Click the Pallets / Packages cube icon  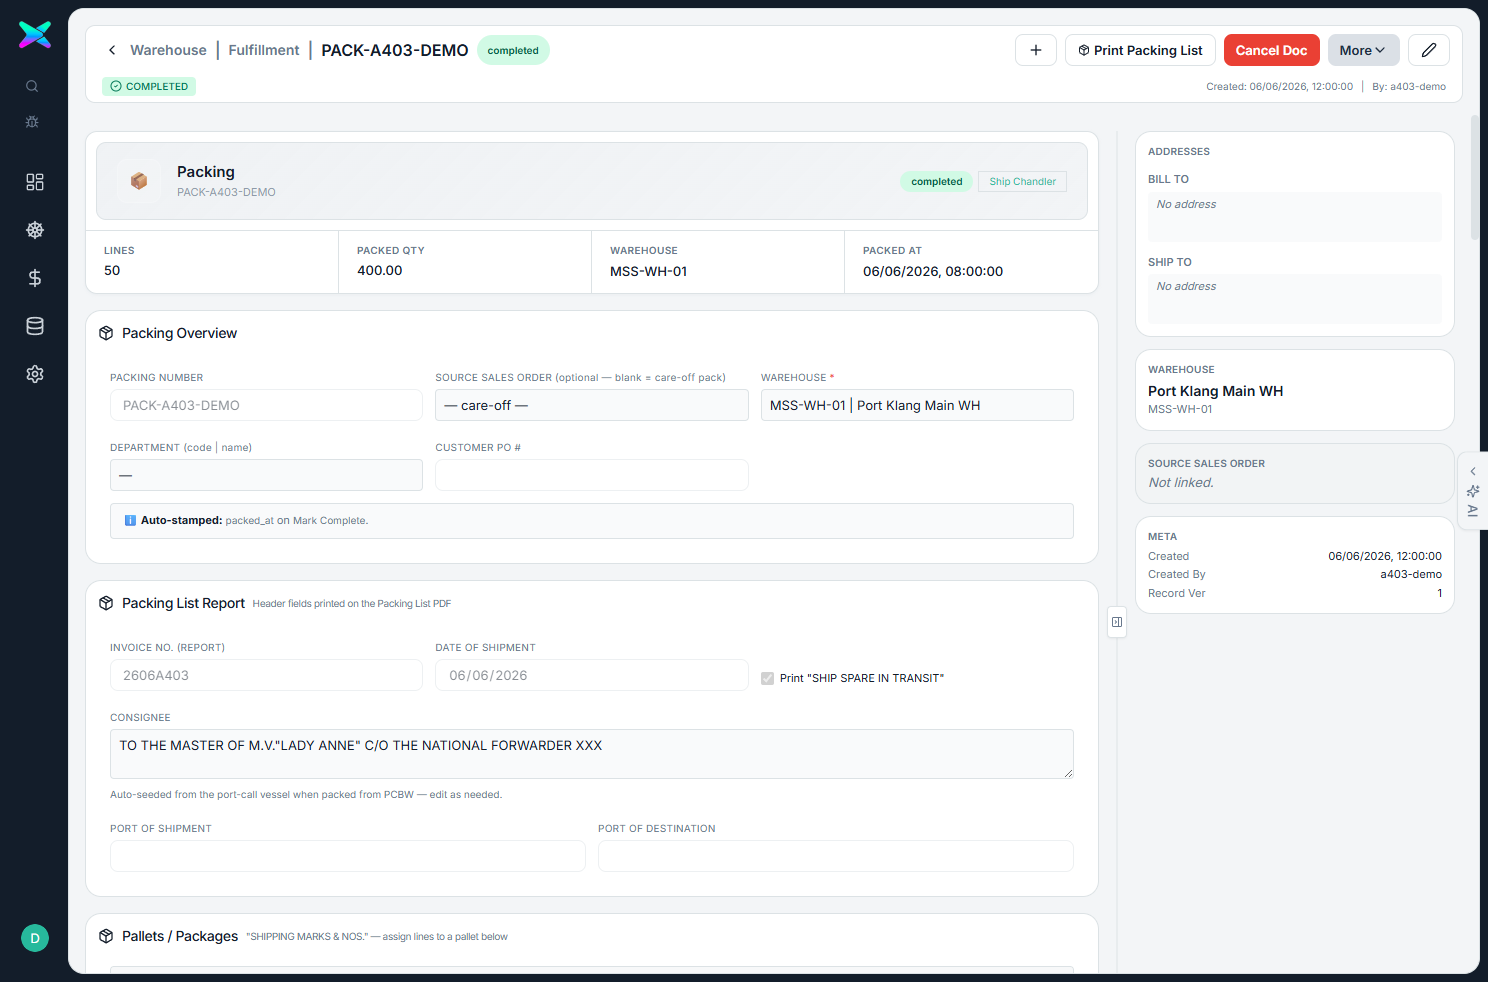pos(106,936)
